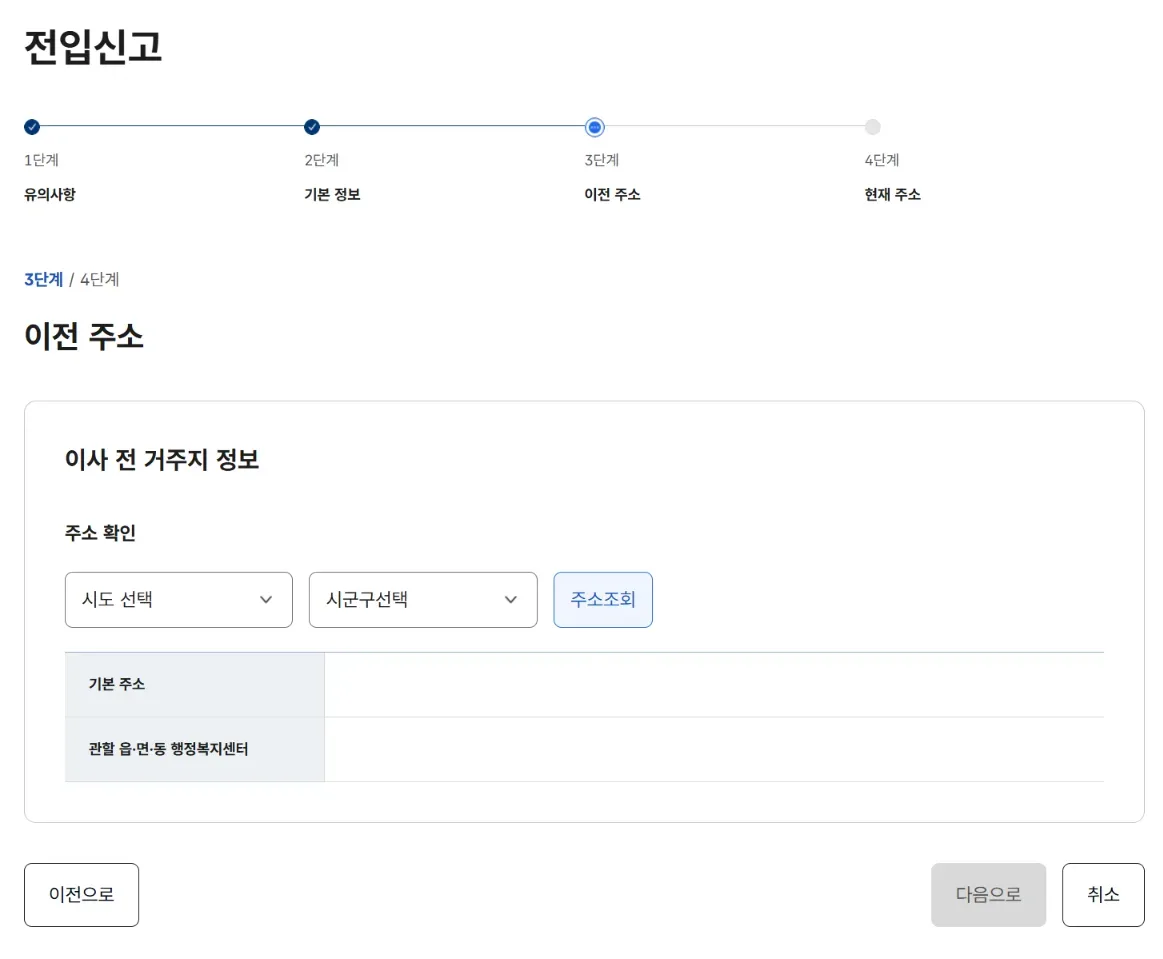Select the 기본 정보 step label
This screenshot has height=959, width=1163.
pyautogui.click(x=332, y=194)
